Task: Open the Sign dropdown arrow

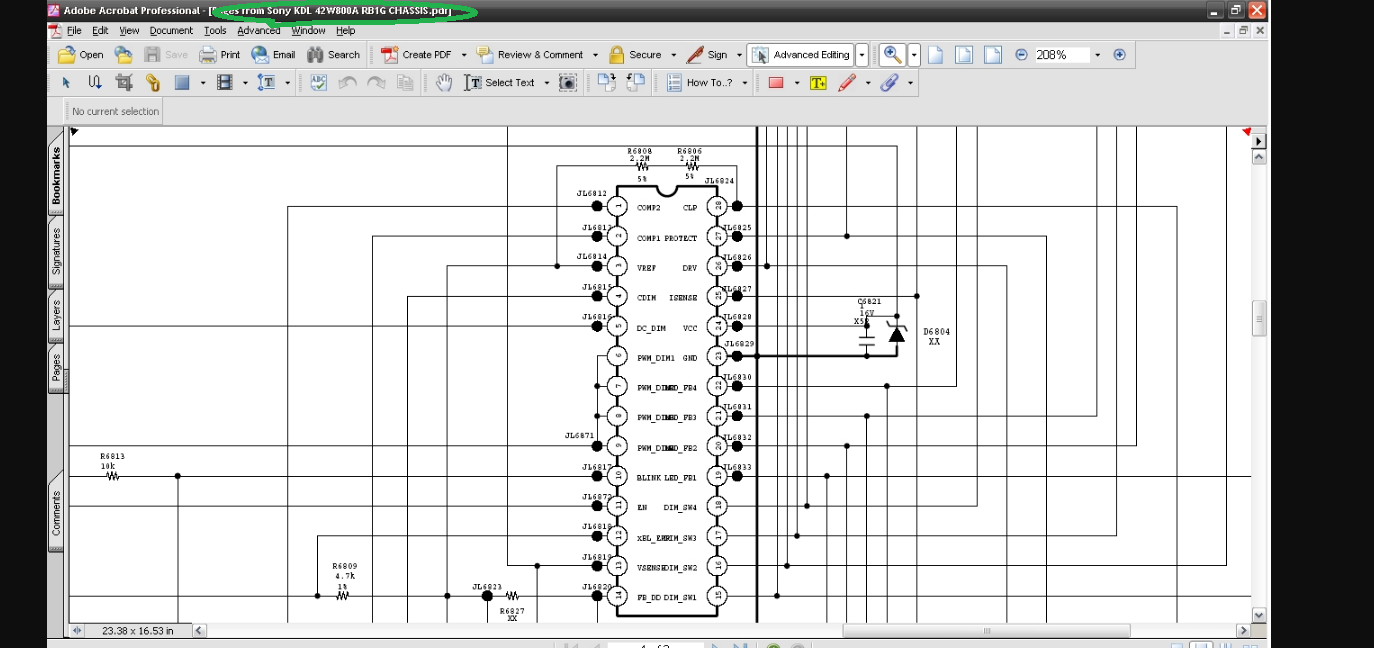Action: tap(739, 55)
